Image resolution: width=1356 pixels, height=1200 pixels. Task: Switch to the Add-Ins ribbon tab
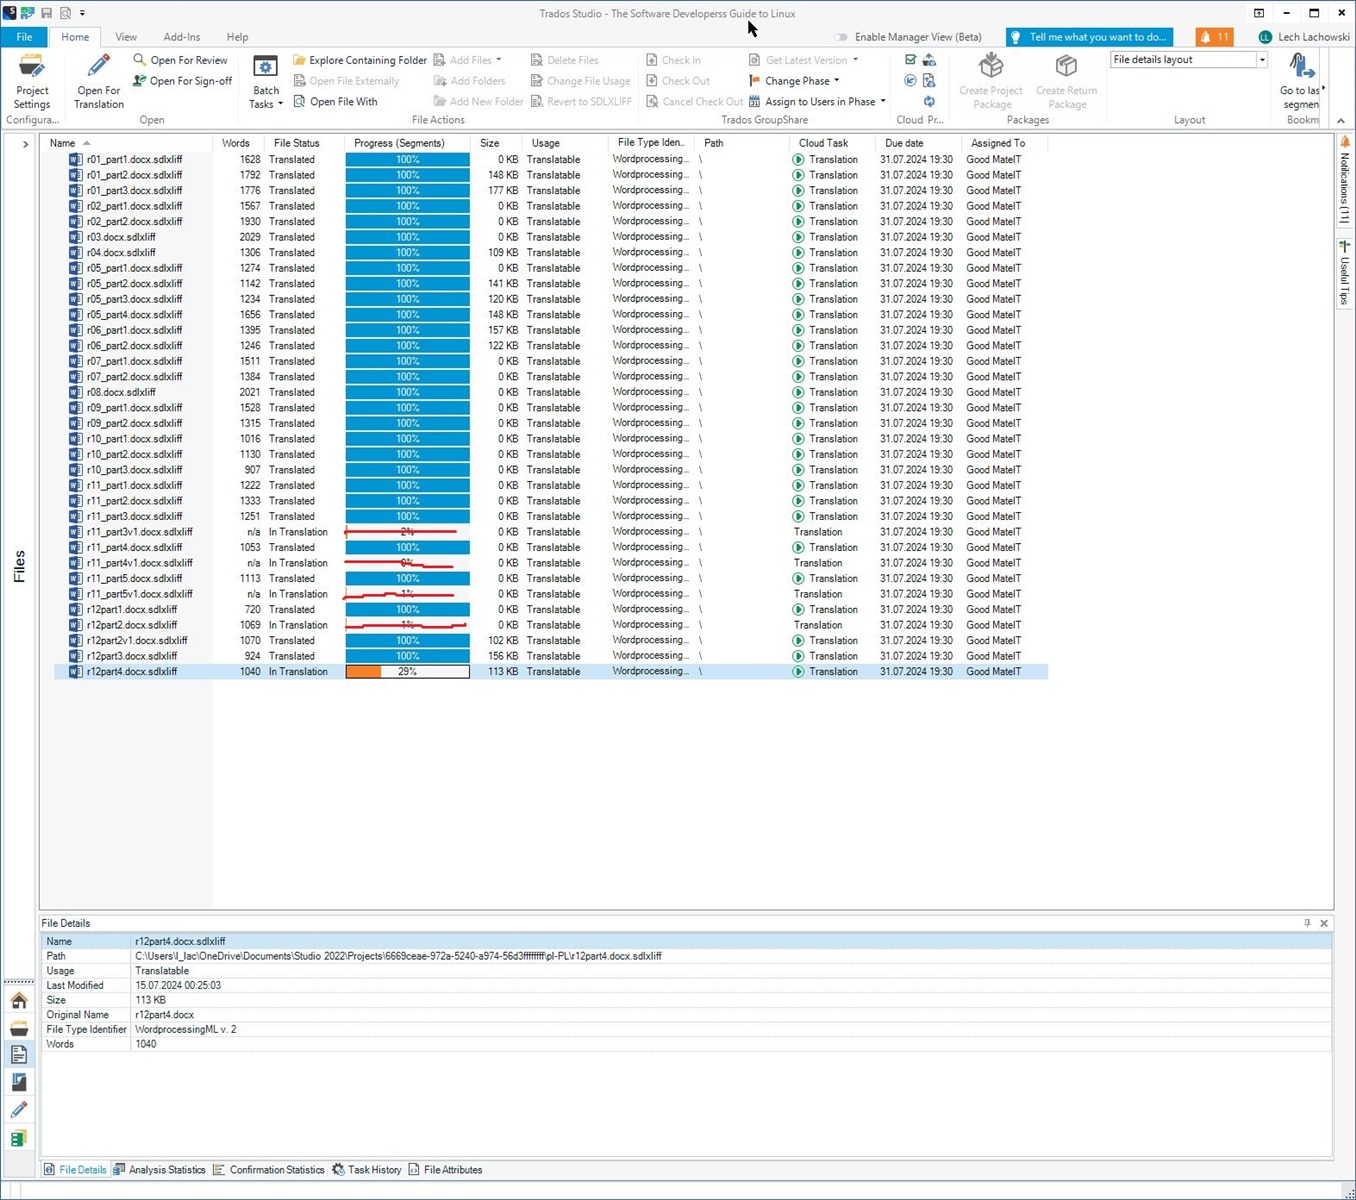pos(181,37)
